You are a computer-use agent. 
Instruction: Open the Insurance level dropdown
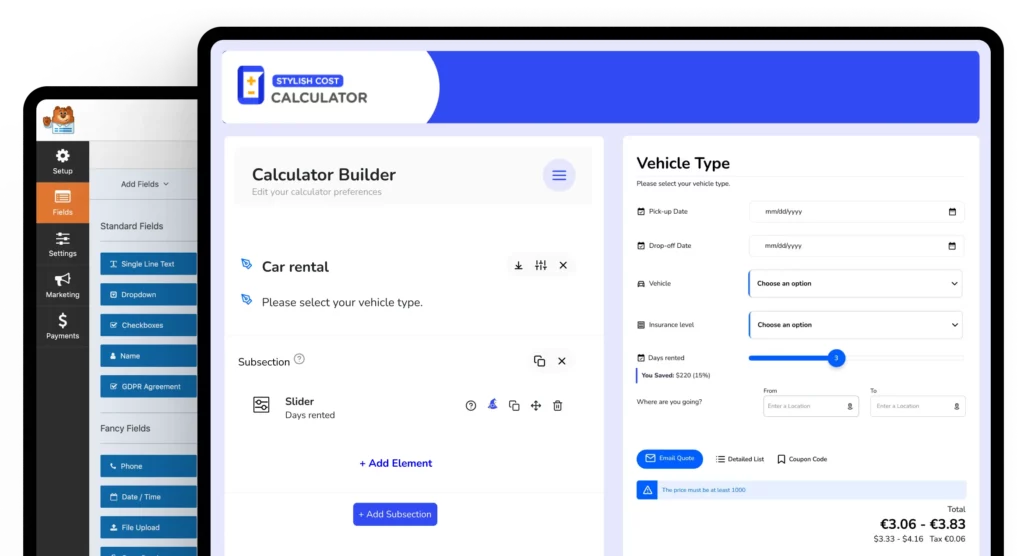(x=856, y=325)
